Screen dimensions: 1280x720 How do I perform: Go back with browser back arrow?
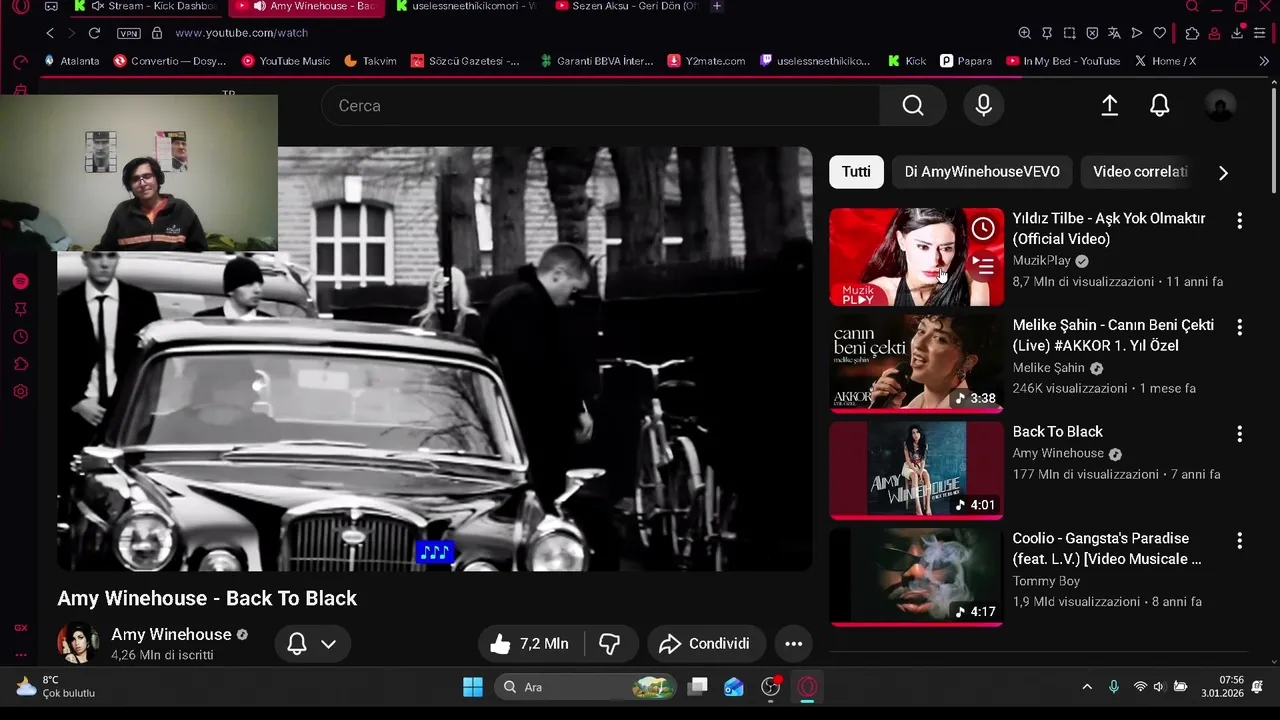click(50, 33)
